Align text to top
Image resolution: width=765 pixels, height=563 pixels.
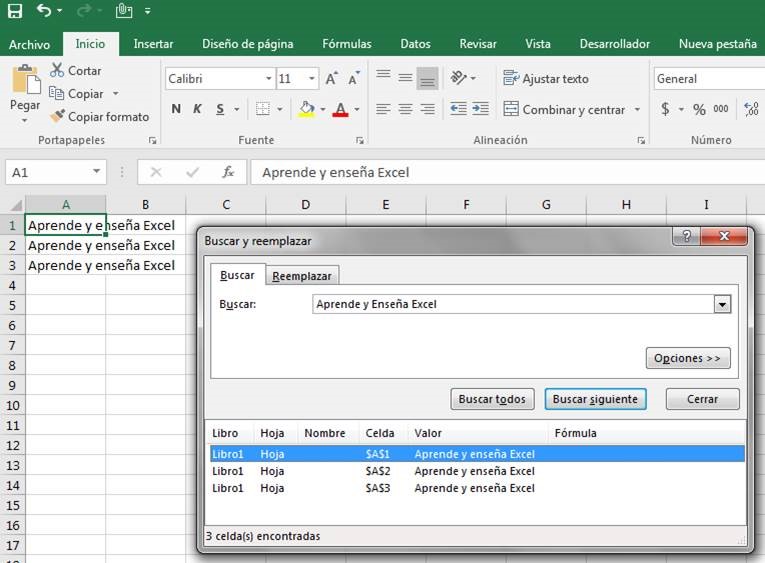(383, 77)
